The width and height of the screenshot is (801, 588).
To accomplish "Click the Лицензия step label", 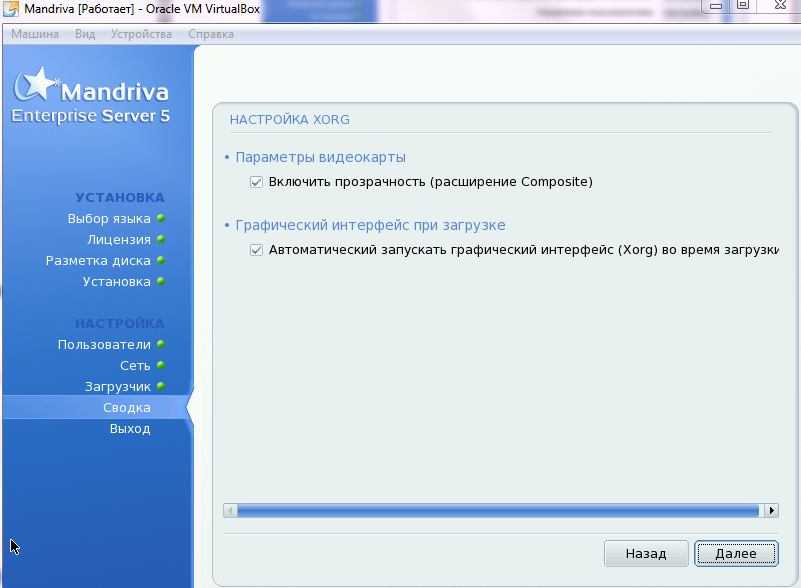I will click(119, 240).
